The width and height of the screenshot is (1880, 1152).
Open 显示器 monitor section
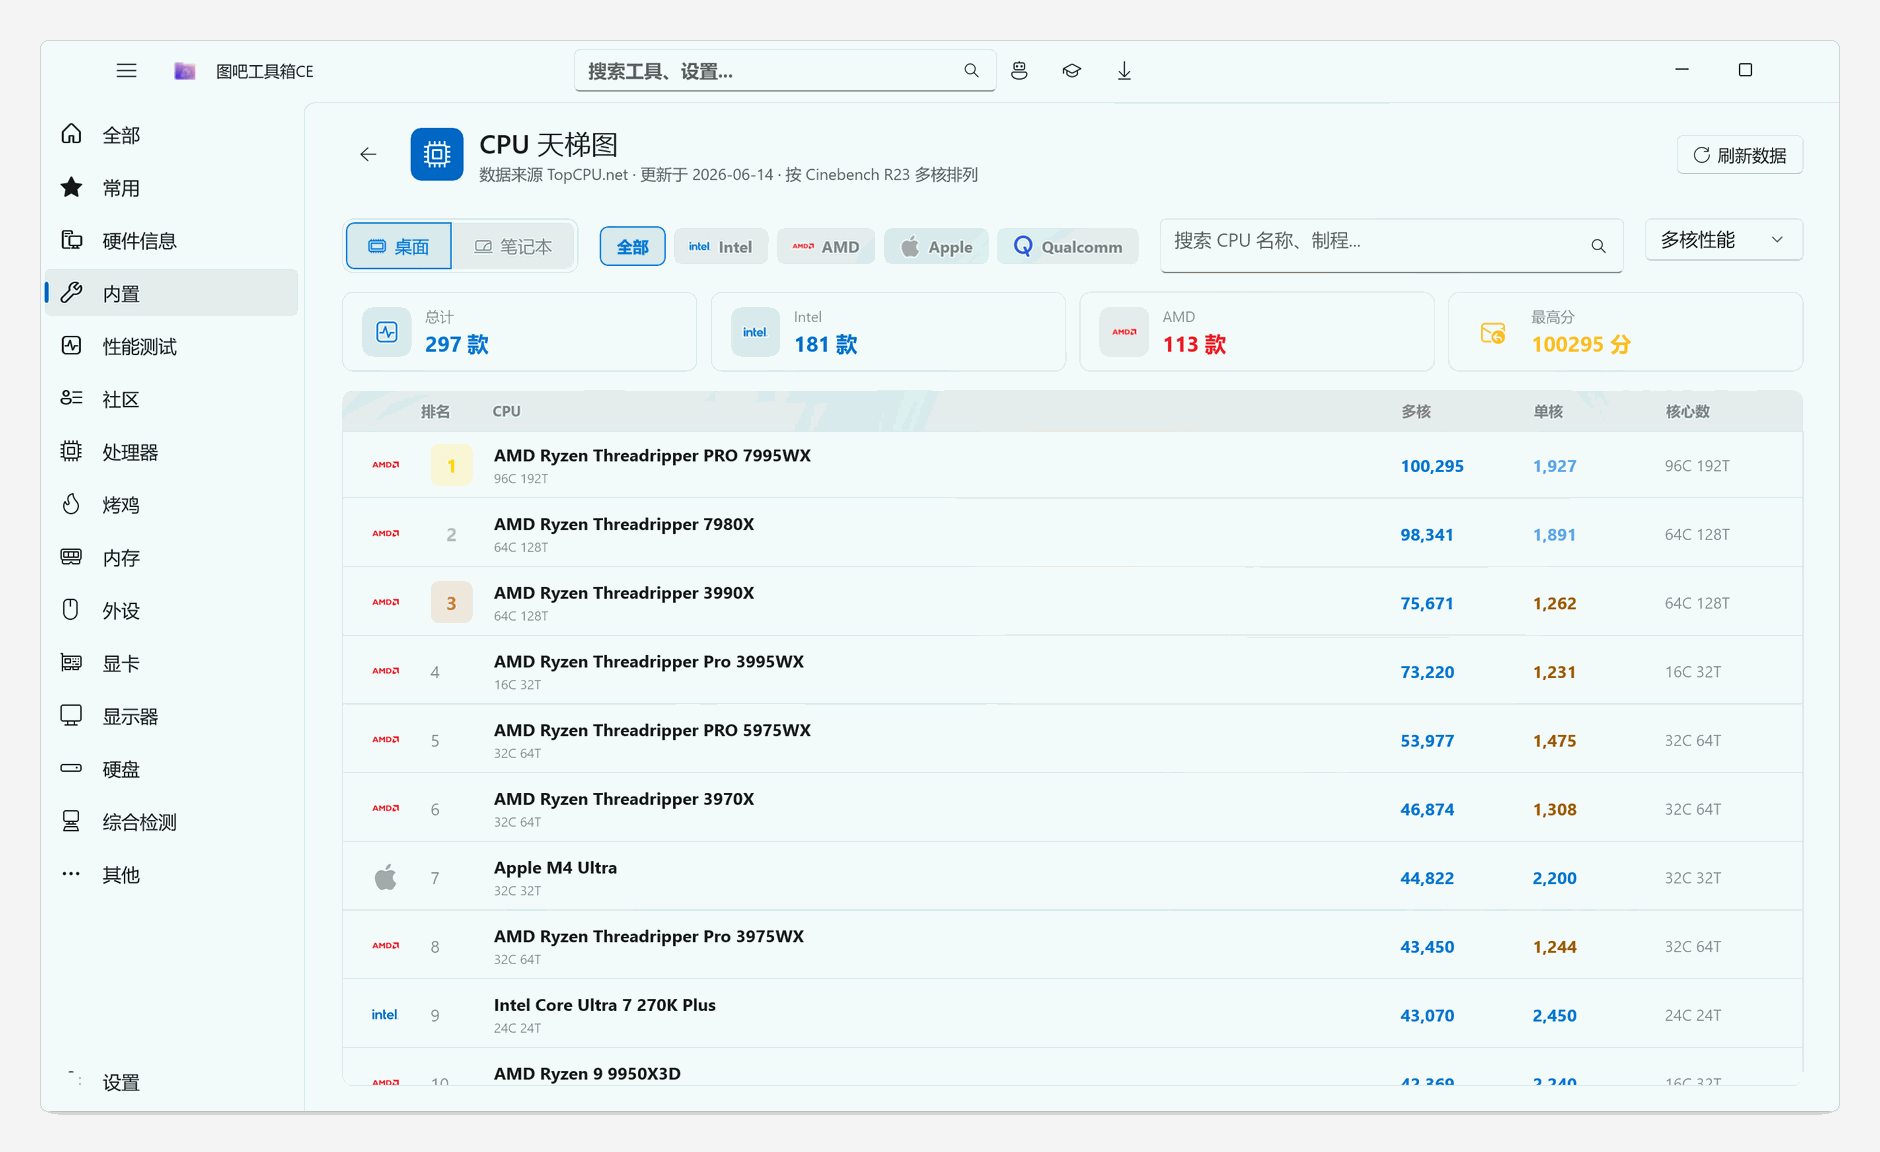[171, 717]
